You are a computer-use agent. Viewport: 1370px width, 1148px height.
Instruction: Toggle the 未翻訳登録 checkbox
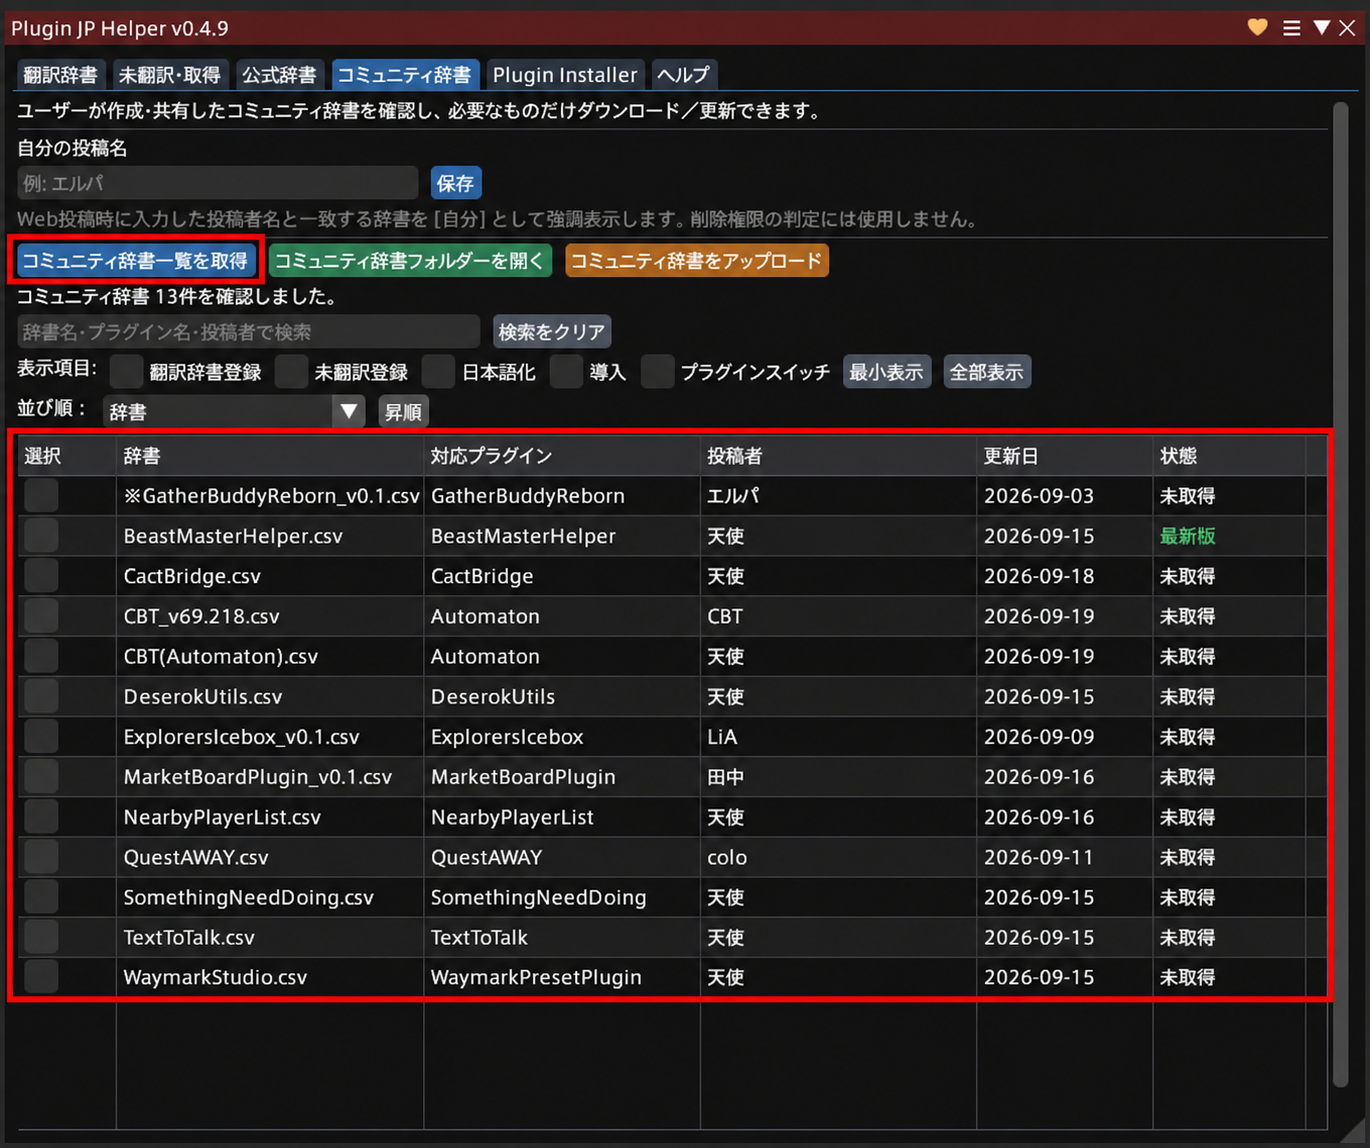click(x=291, y=372)
